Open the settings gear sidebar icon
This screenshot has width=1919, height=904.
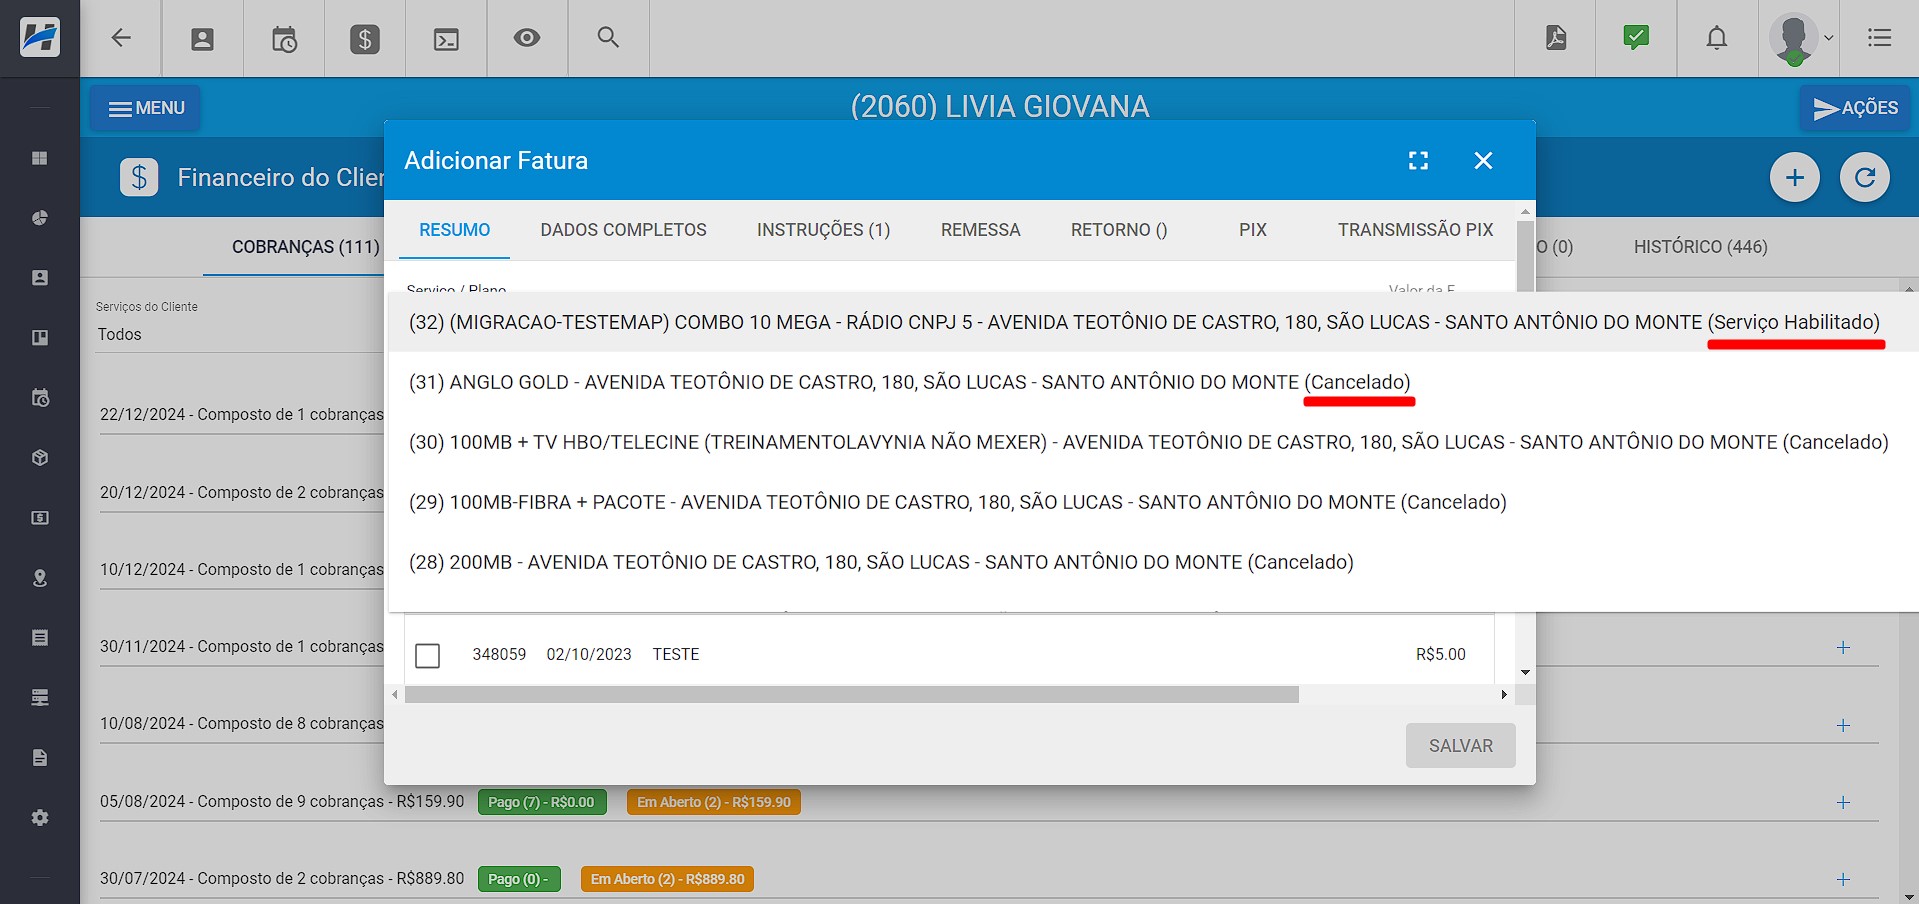40,818
